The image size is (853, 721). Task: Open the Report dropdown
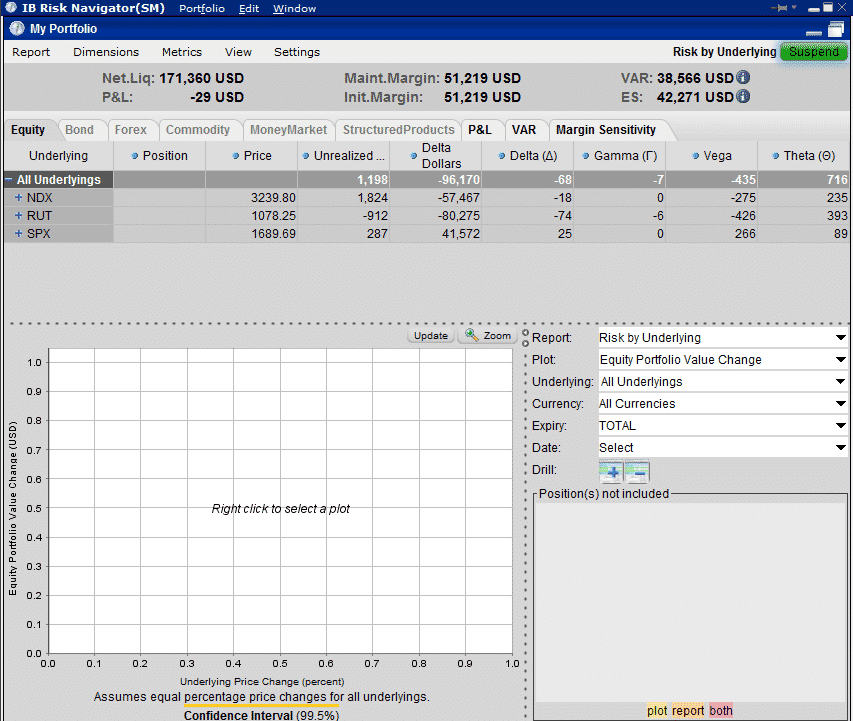(x=840, y=338)
